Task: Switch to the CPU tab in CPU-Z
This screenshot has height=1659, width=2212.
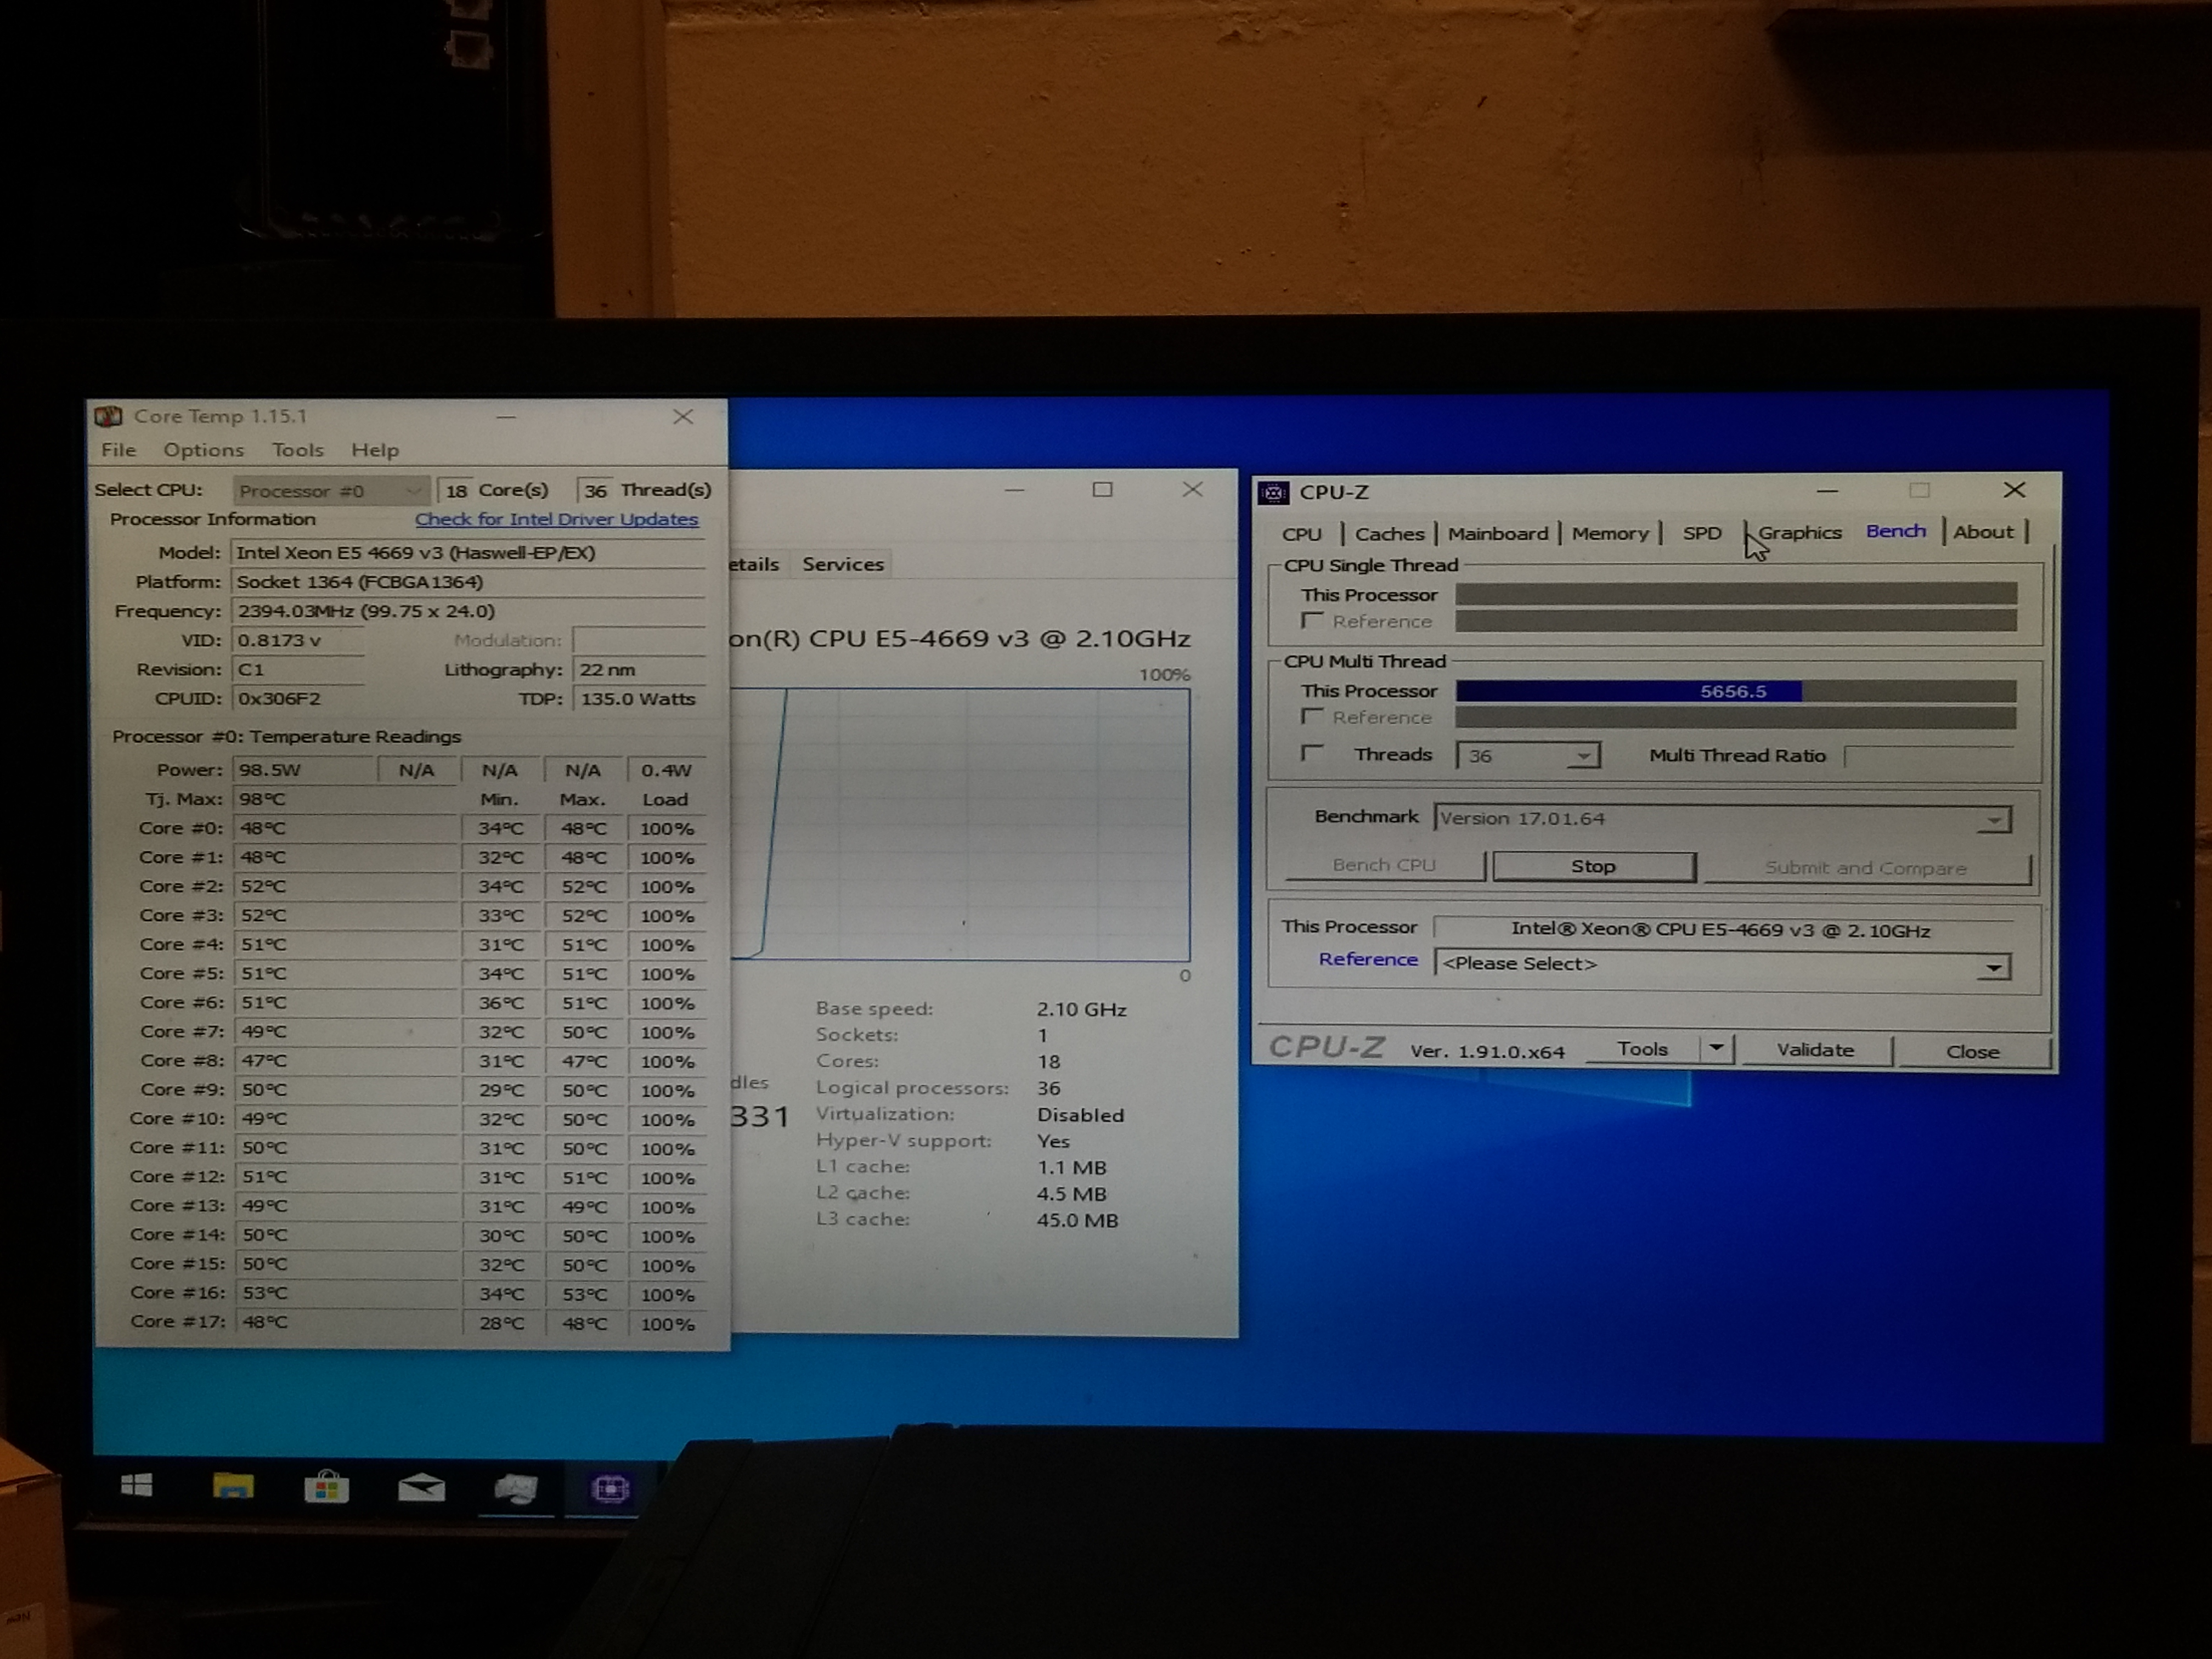Action: click(1301, 534)
